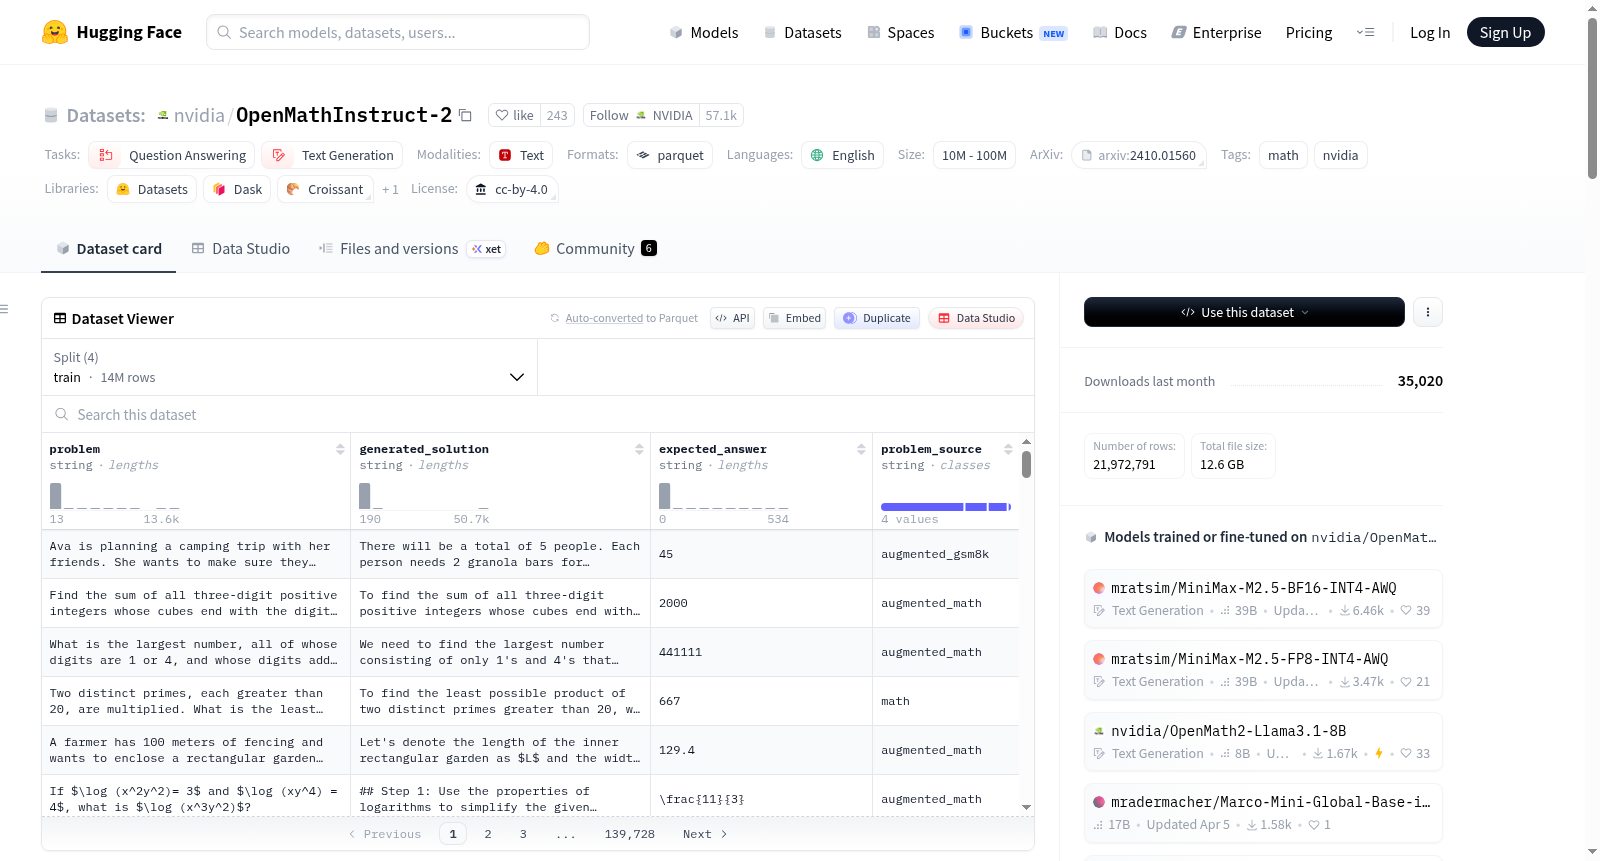Open the Data Studio tab
Viewport: 1600px width, 861px height.
pos(241,249)
